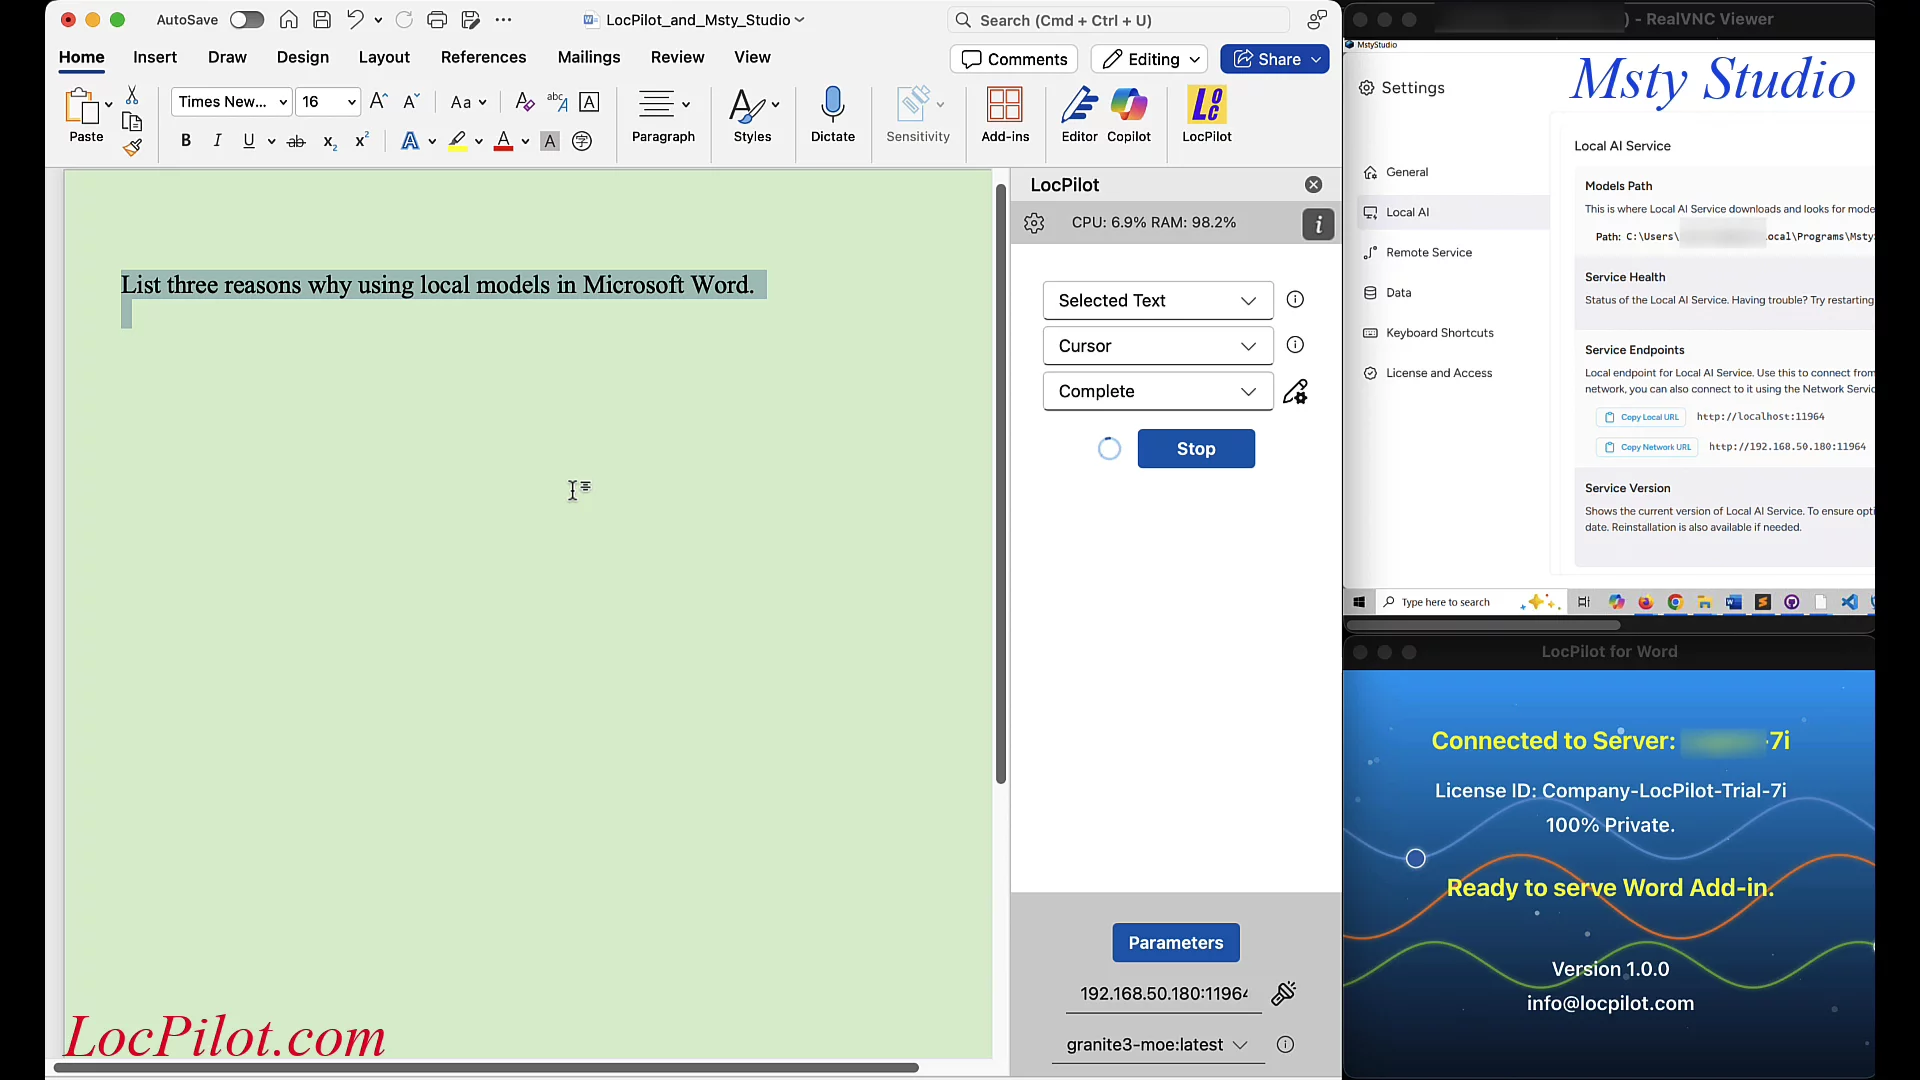Click the Print icon in title bar

click(x=436, y=20)
